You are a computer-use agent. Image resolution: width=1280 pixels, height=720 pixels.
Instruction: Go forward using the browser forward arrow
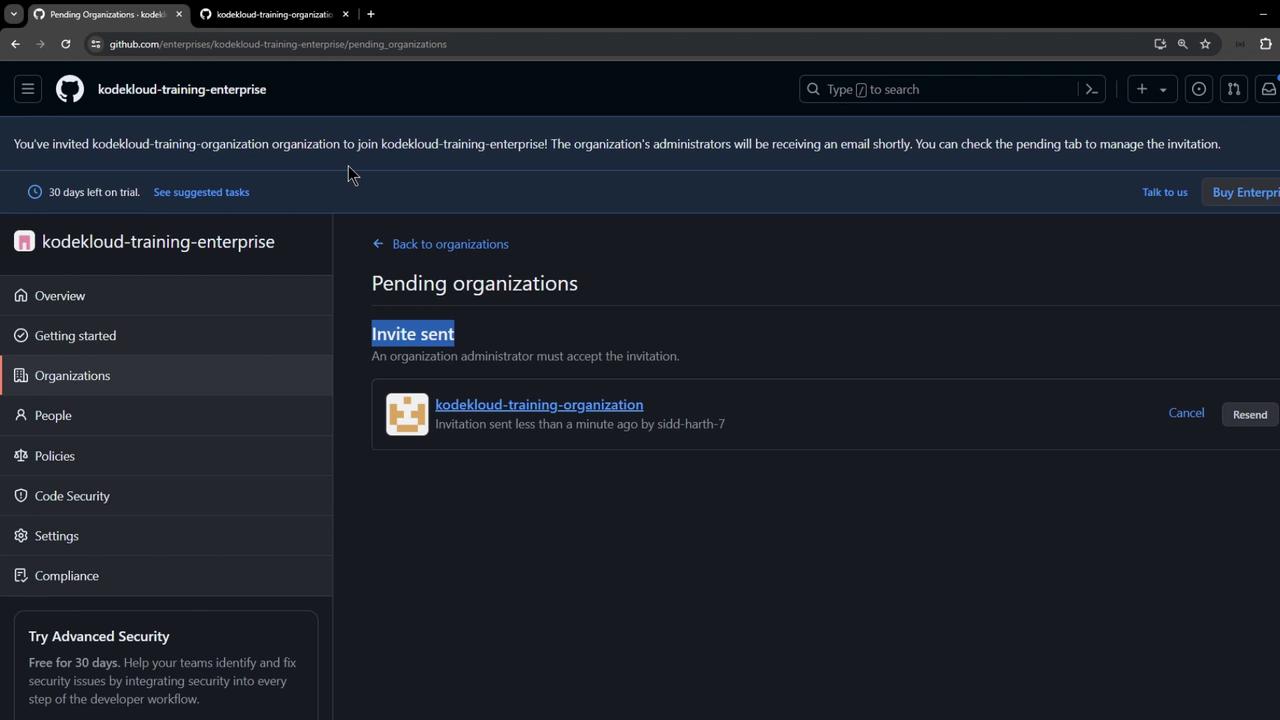(40, 44)
